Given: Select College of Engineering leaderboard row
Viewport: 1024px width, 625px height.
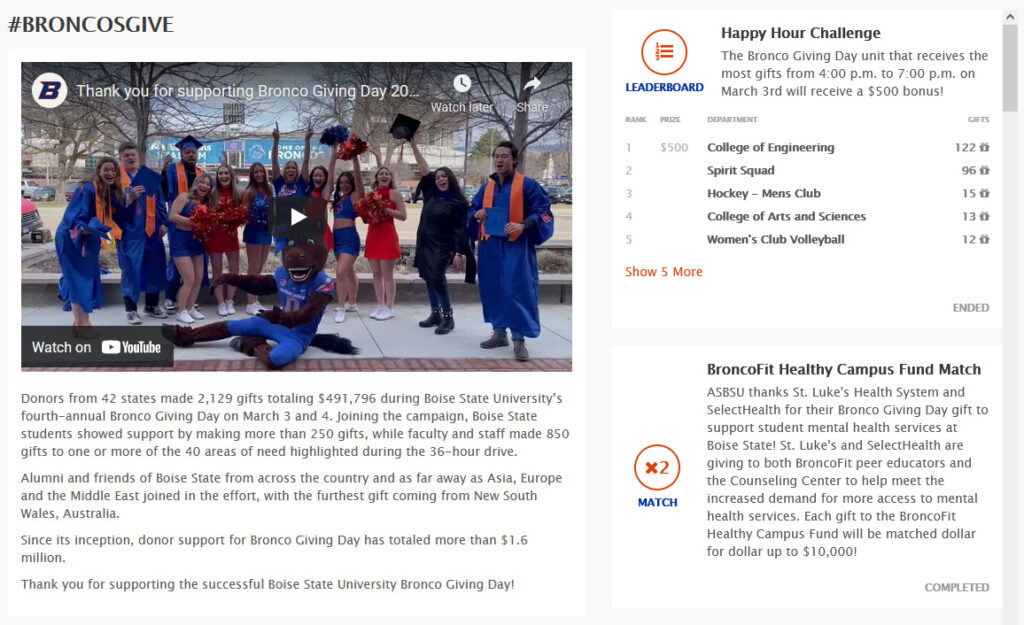Looking at the screenshot, I should coord(807,148).
